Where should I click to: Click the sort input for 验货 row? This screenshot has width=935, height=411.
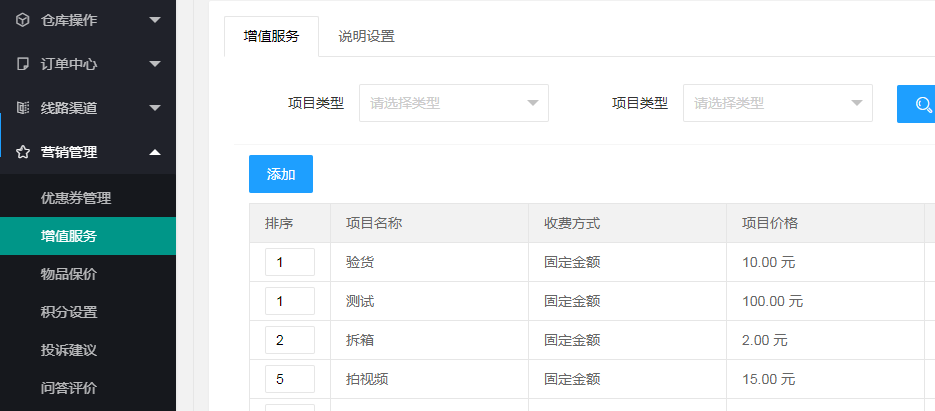coord(290,262)
